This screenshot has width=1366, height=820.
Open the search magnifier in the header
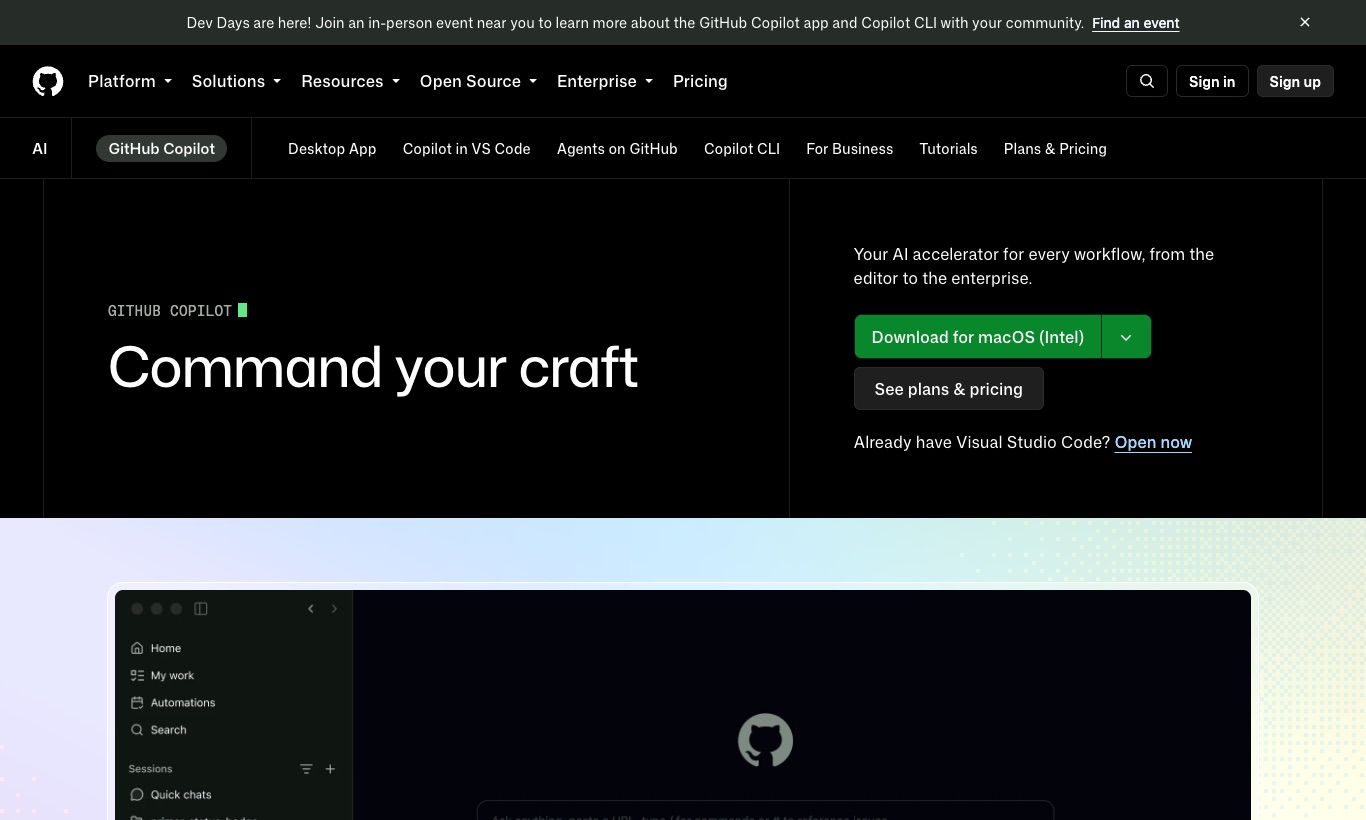pos(1147,81)
